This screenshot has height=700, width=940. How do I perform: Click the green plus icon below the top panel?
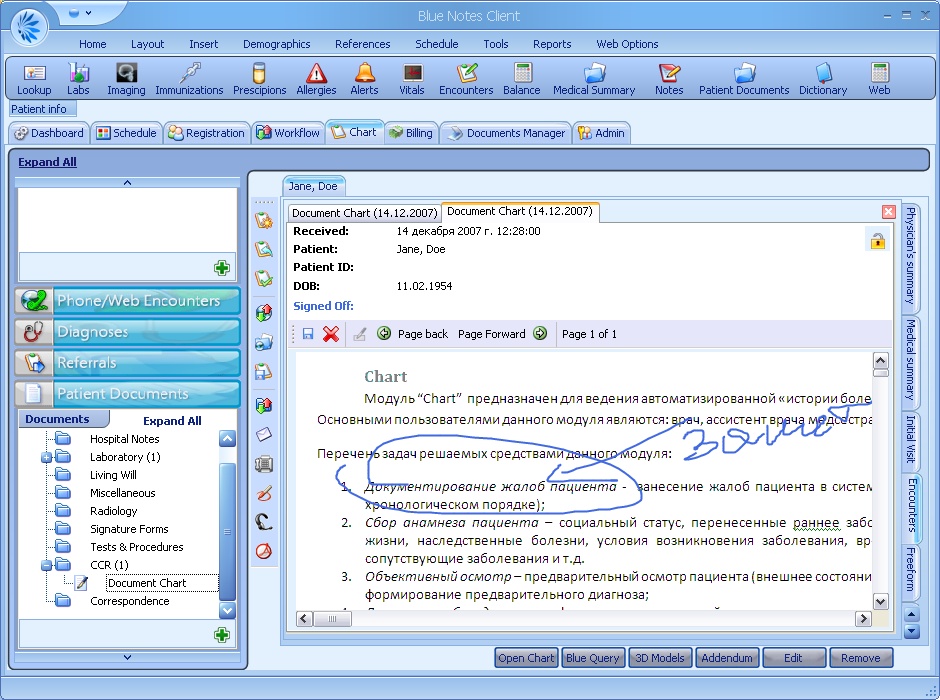click(x=222, y=268)
